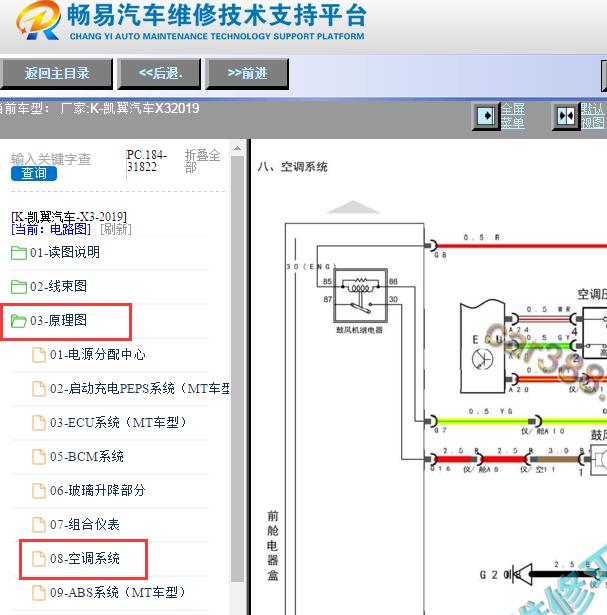The height and width of the screenshot is (615, 607).
Task: Click the sidebar scrollbar up arrow
Action: 237,148
